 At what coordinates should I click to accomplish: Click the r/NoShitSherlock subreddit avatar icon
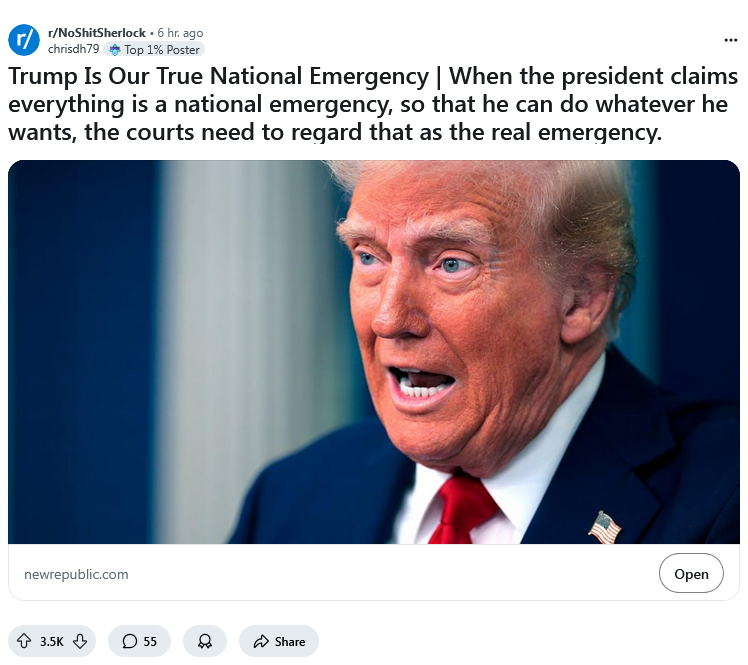point(24,40)
